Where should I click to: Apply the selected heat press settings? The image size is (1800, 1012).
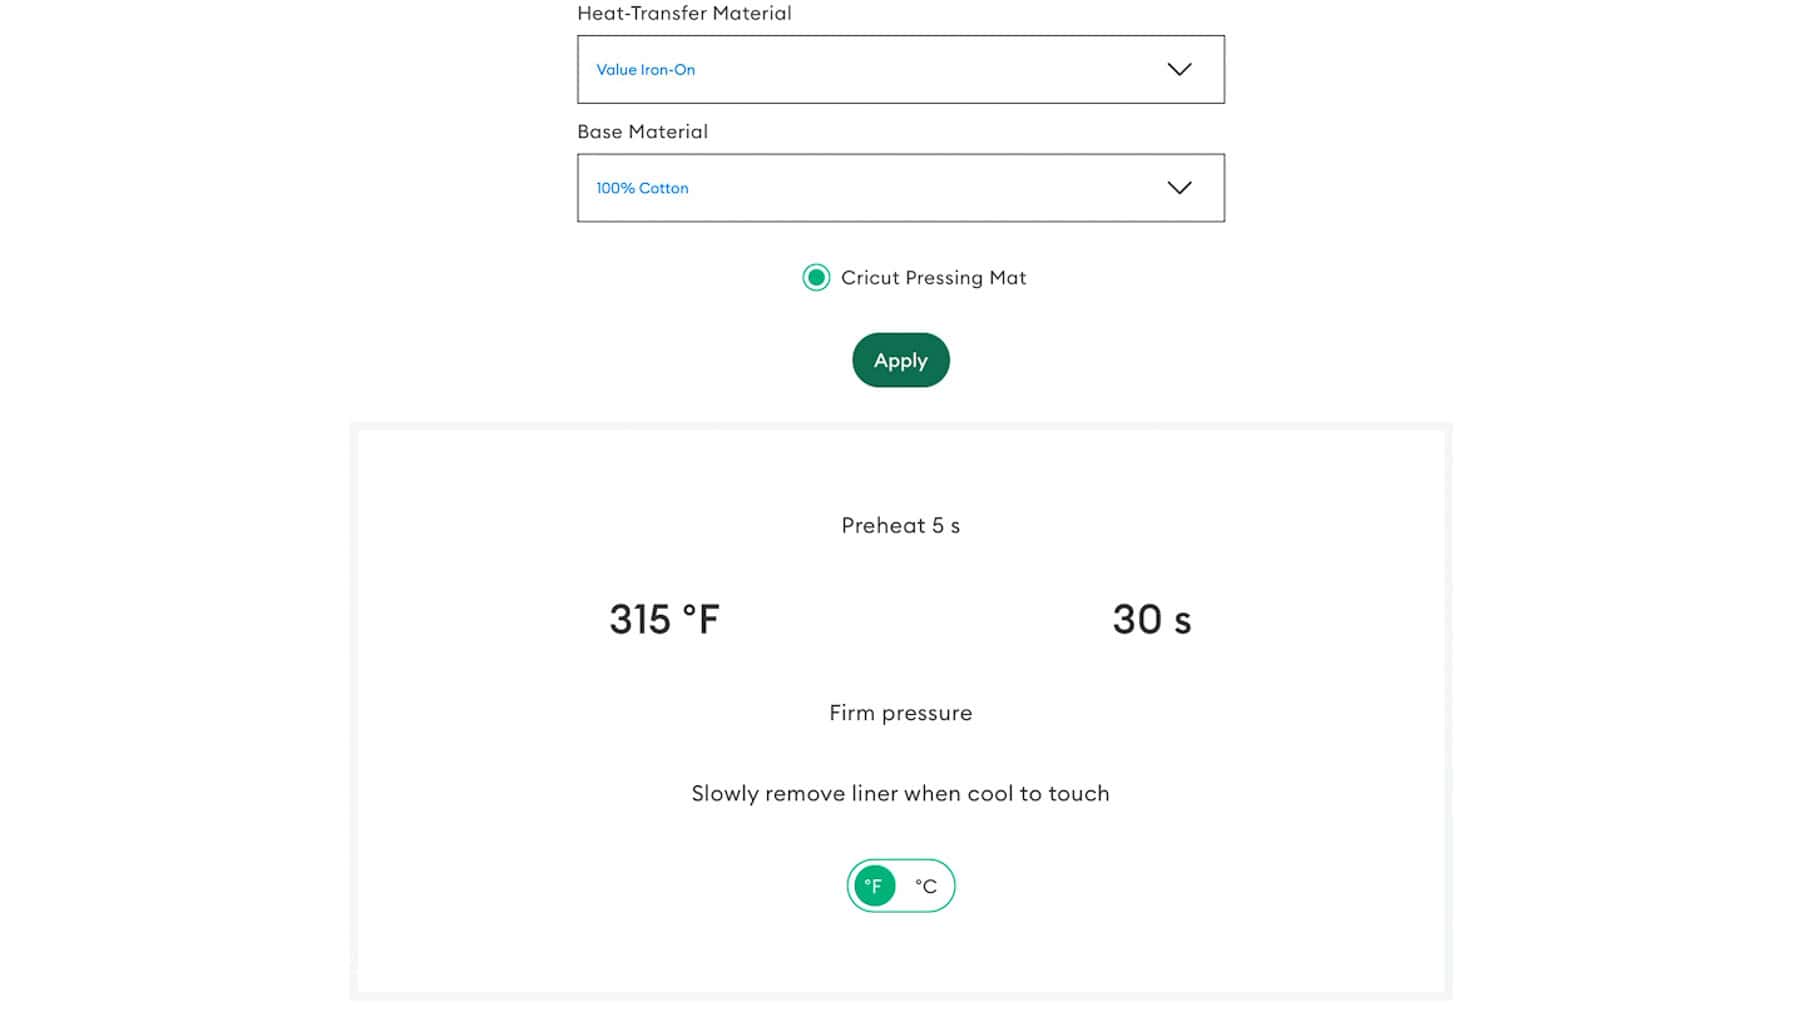point(899,360)
